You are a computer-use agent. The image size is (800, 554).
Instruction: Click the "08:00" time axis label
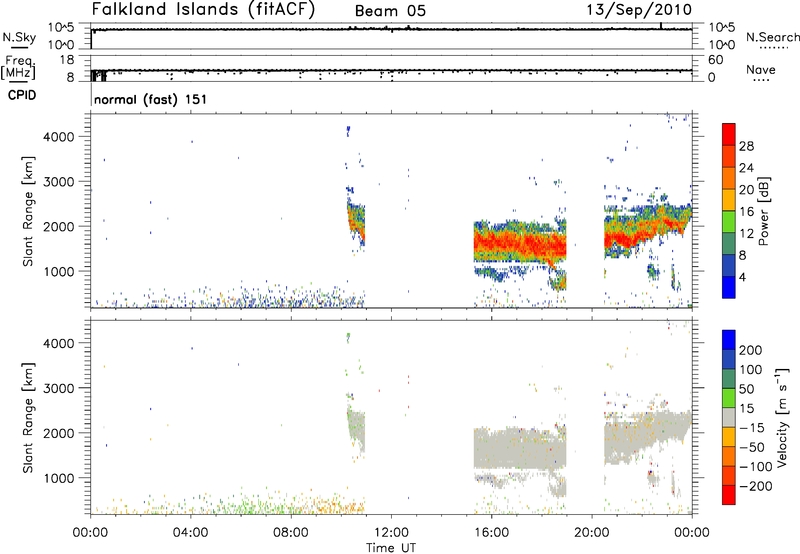pos(291,533)
